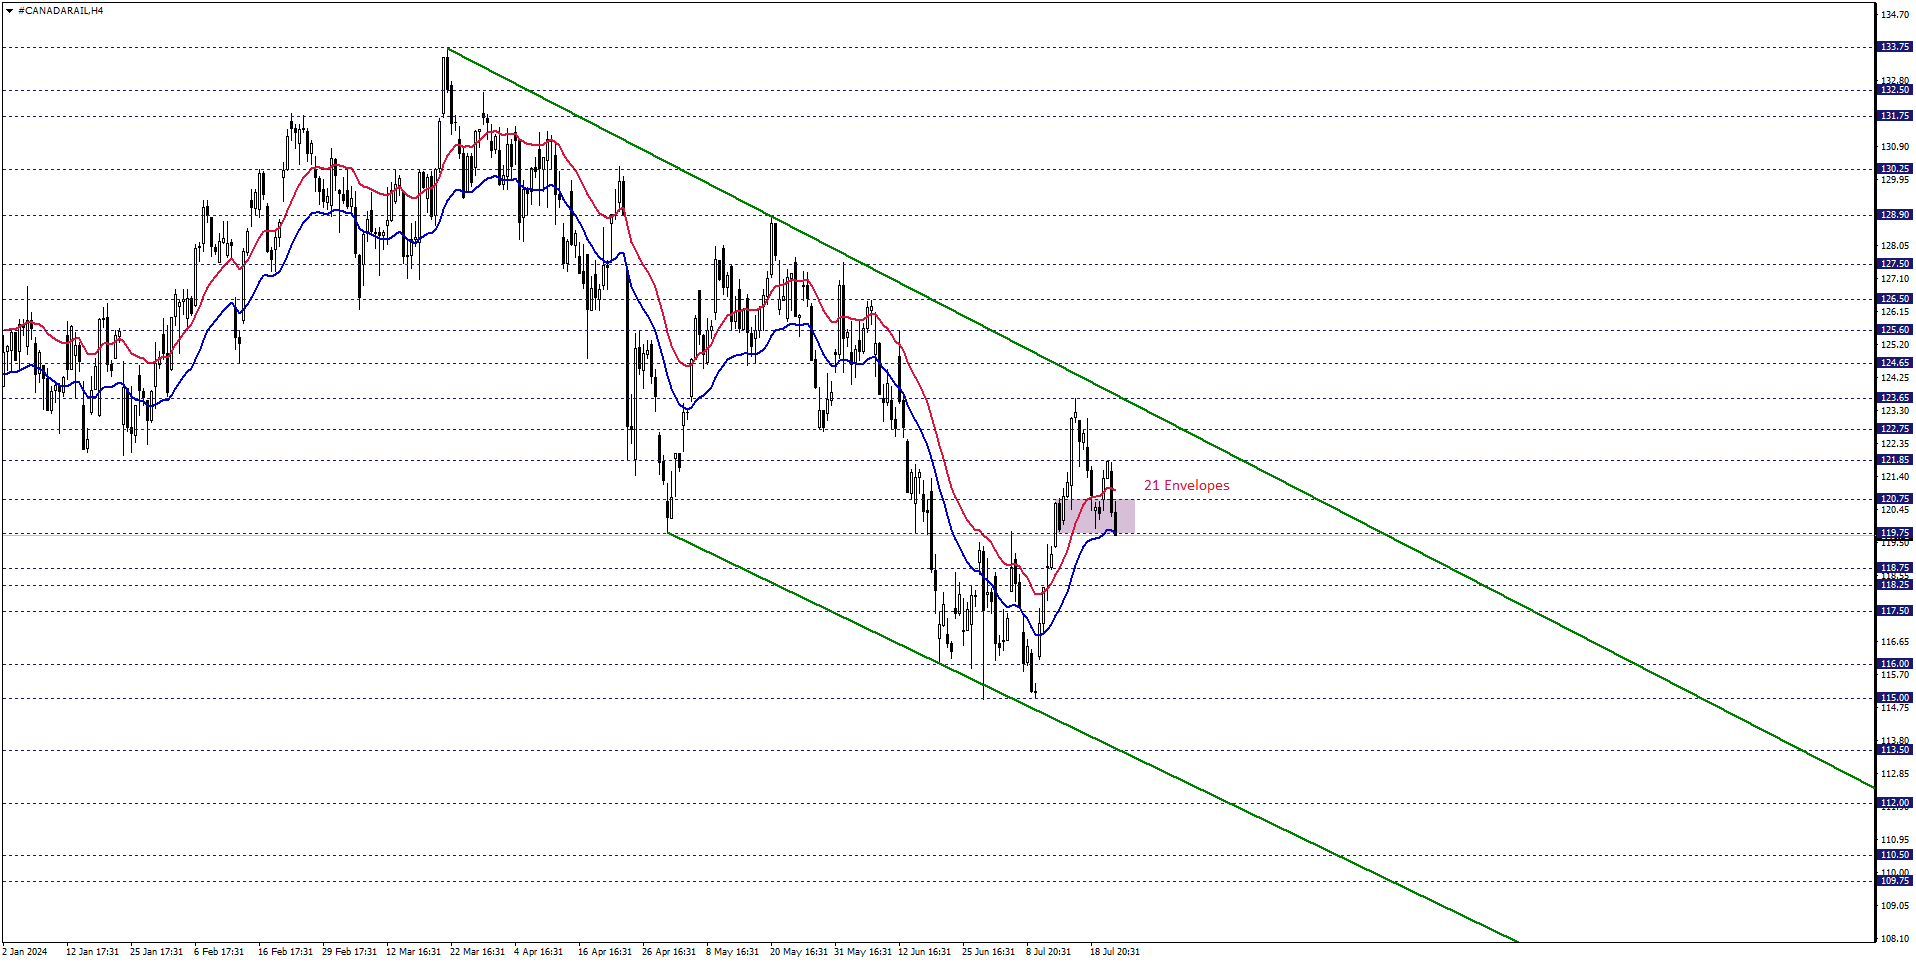The width and height of the screenshot is (1916, 963).
Task: Select the purple shaded rectangle on the chart
Action: (x=1098, y=516)
